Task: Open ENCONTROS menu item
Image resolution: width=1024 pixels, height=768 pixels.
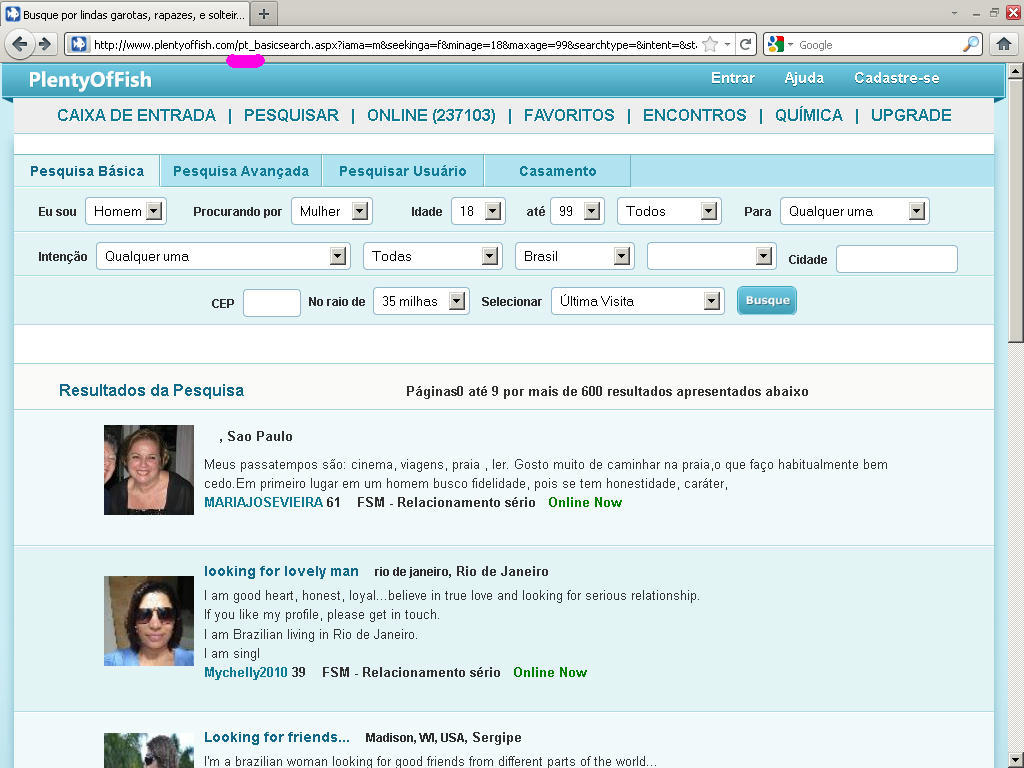Action: point(694,116)
